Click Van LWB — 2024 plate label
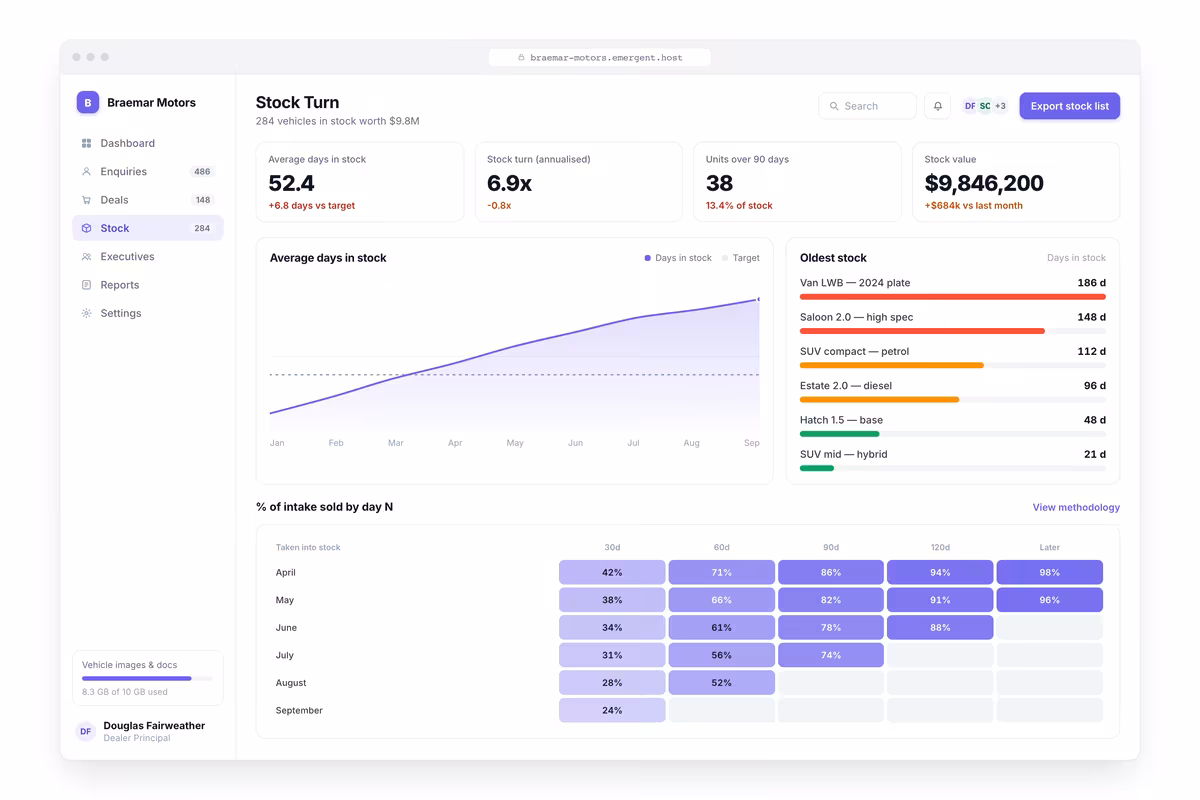The height and width of the screenshot is (800, 1200). (x=855, y=283)
